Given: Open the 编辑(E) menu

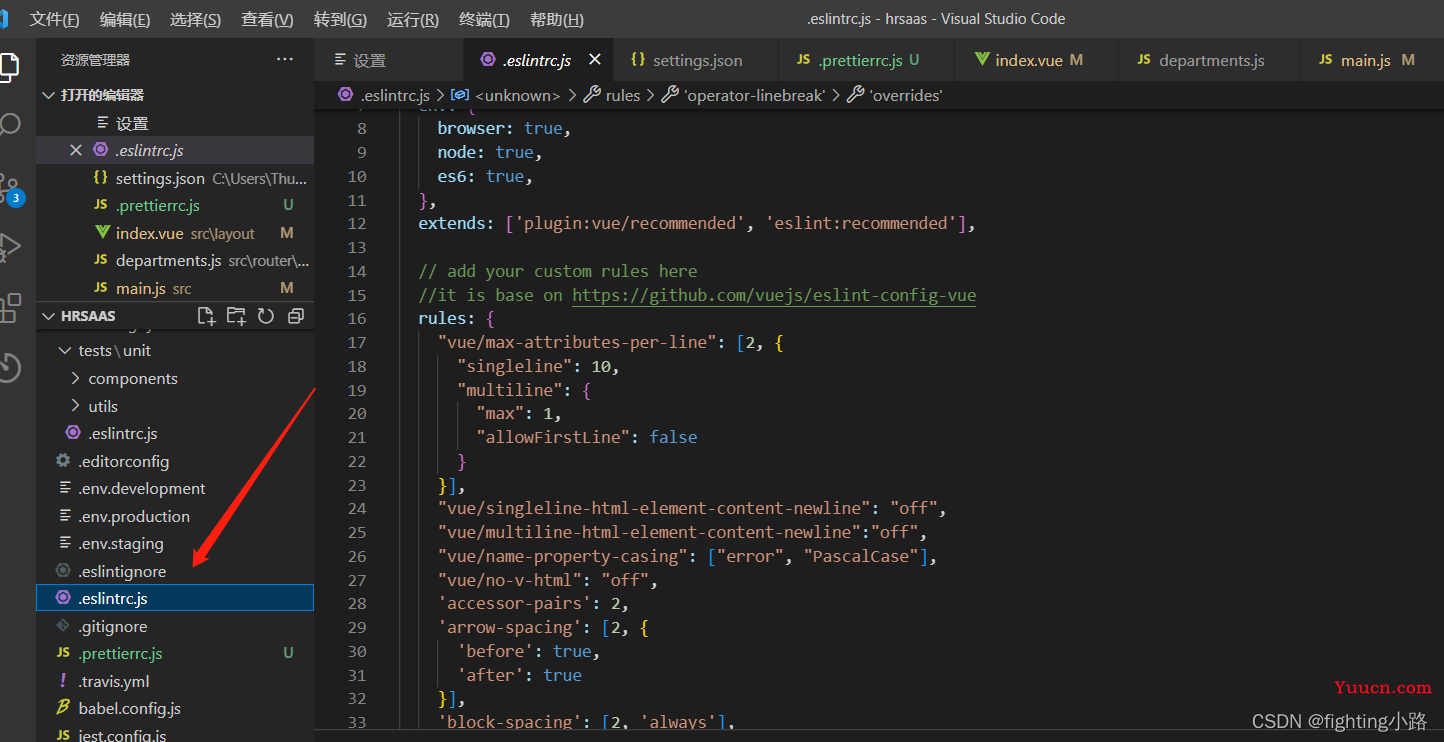Looking at the screenshot, I should coord(125,20).
